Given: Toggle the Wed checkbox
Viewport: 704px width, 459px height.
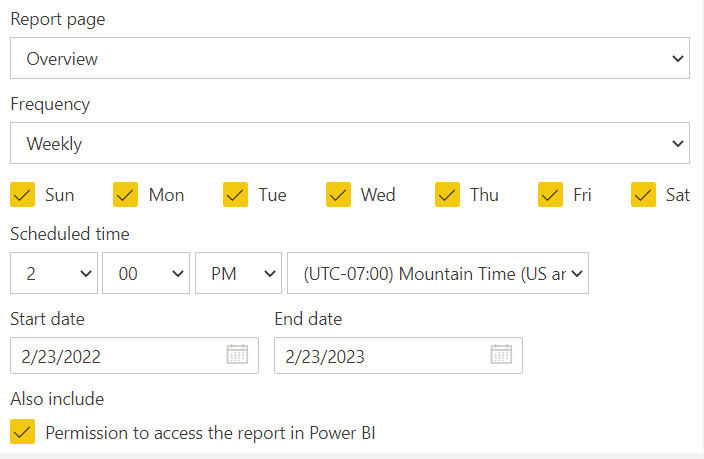Looking at the screenshot, I should tap(338, 194).
